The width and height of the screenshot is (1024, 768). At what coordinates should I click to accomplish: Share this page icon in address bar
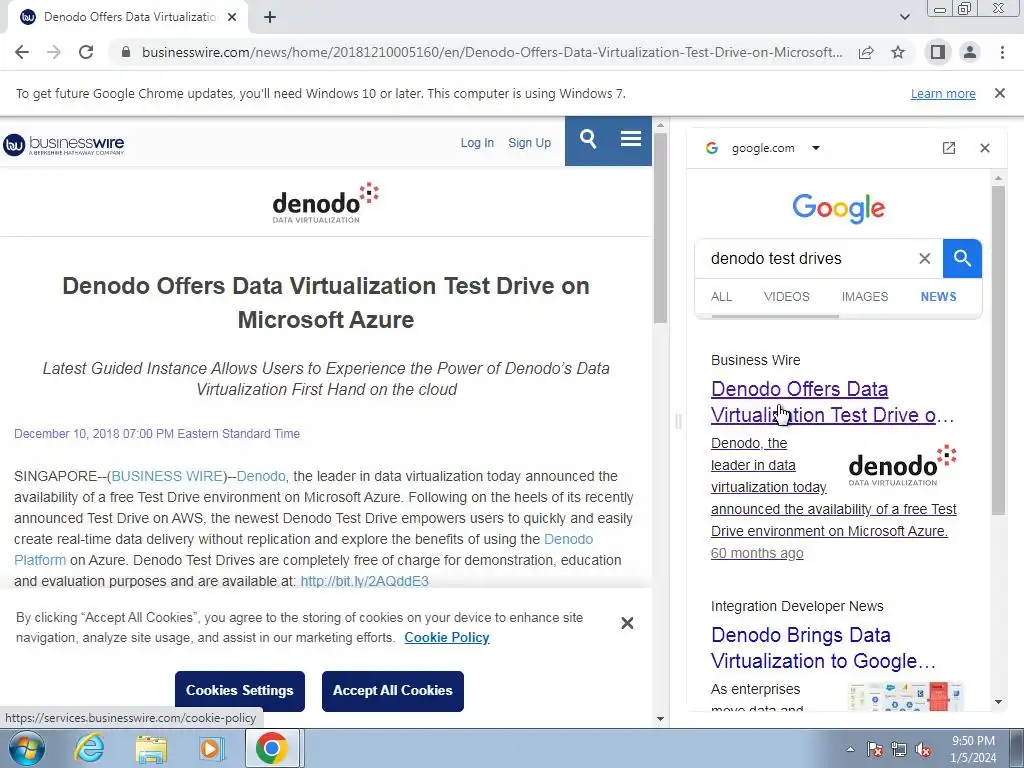(x=866, y=52)
